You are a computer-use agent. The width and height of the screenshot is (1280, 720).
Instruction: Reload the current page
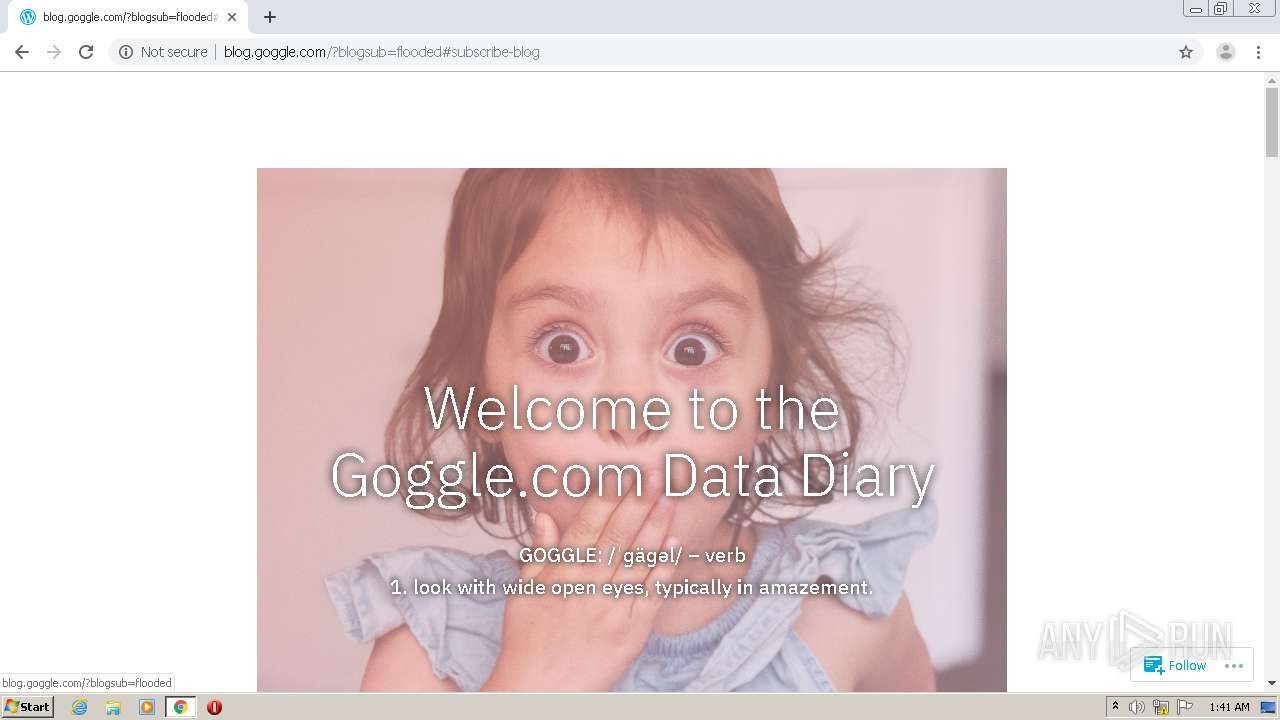click(x=86, y=52)
